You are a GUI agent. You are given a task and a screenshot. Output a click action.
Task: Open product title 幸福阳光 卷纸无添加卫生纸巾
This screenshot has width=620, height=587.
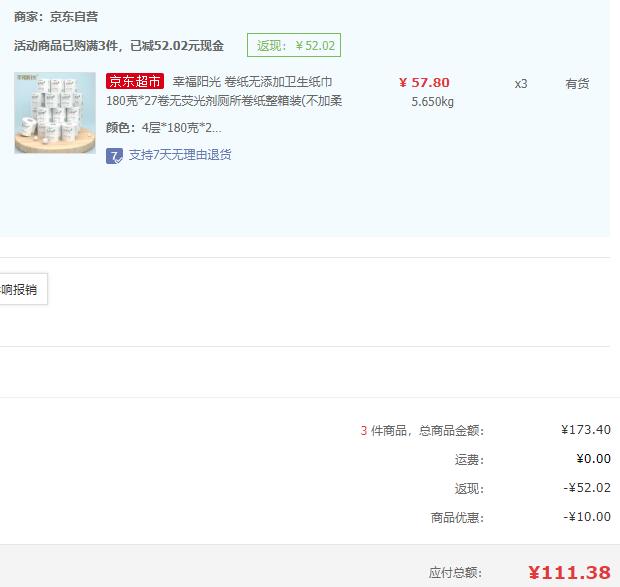[252, 82]
